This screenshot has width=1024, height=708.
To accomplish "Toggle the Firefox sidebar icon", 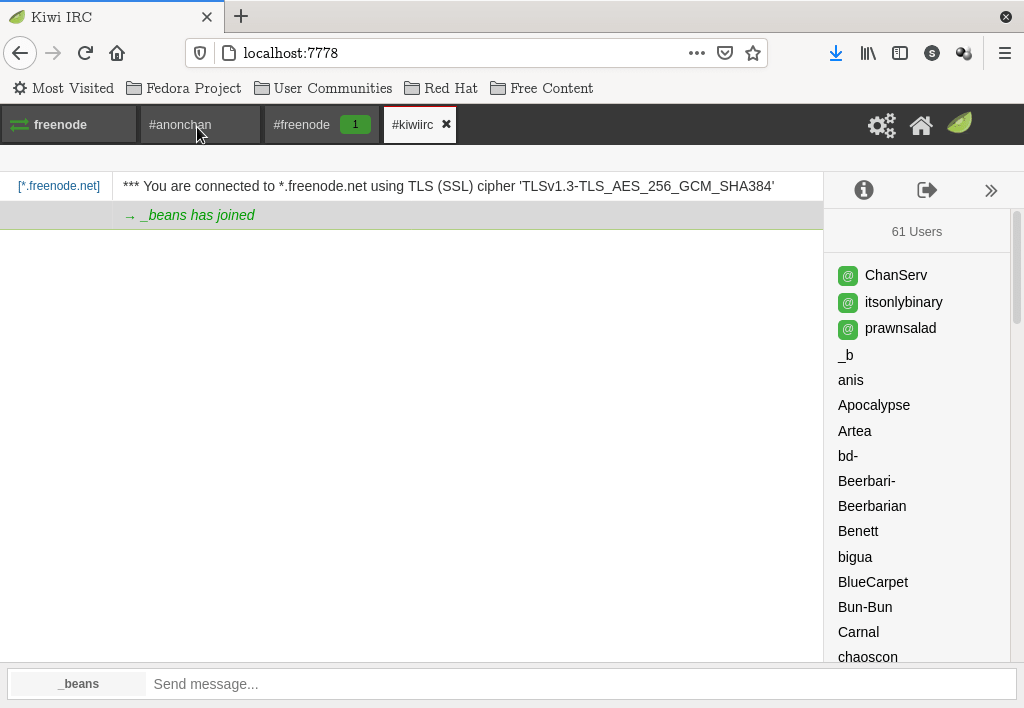I will 900,53.
